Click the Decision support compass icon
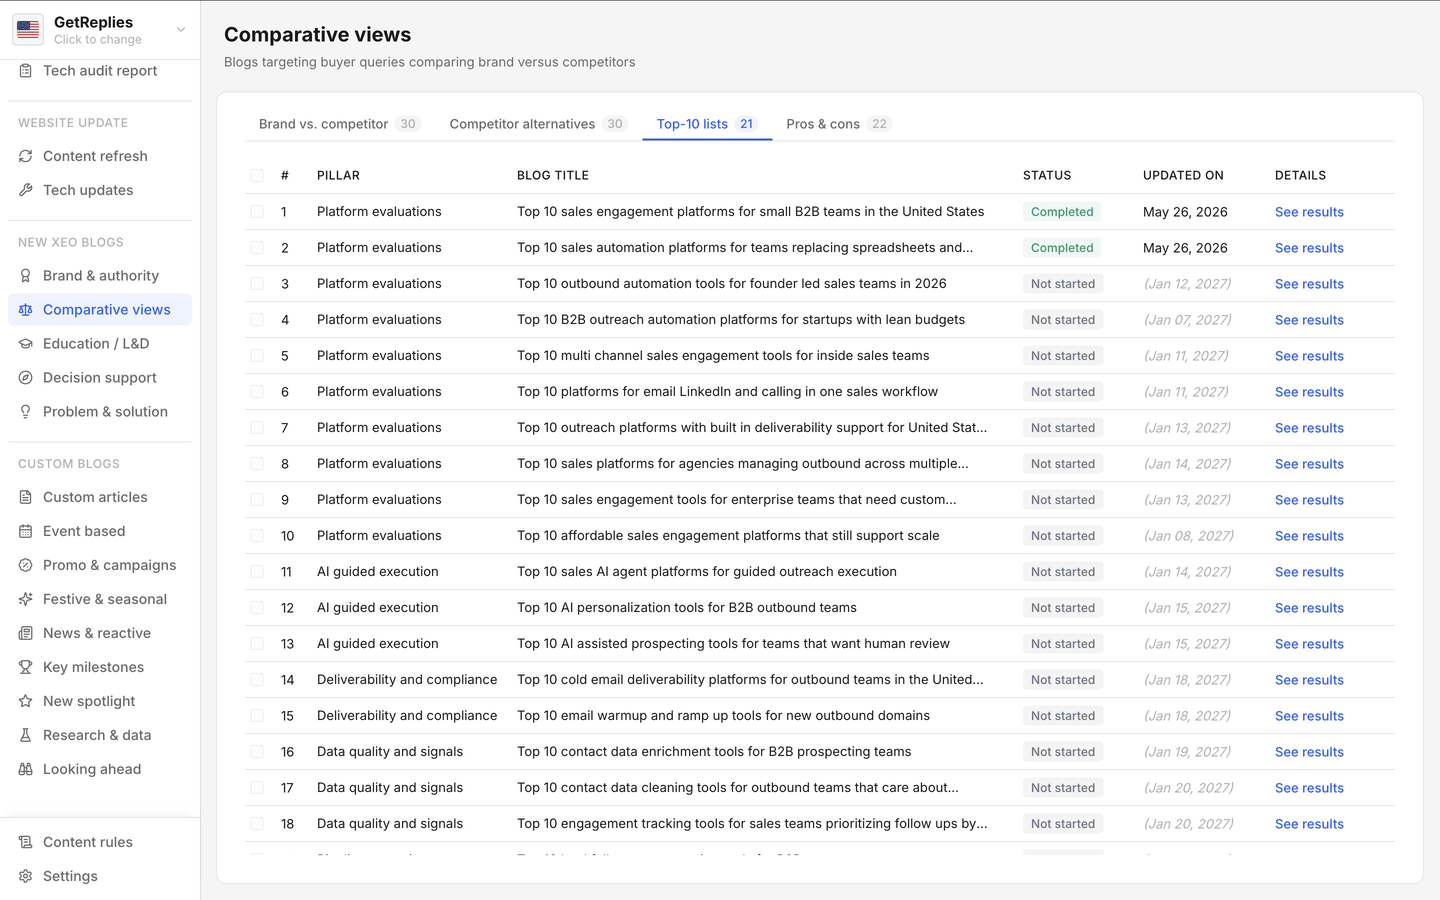This screenshot has width=1440, height=900. click(x=26, y=378)
